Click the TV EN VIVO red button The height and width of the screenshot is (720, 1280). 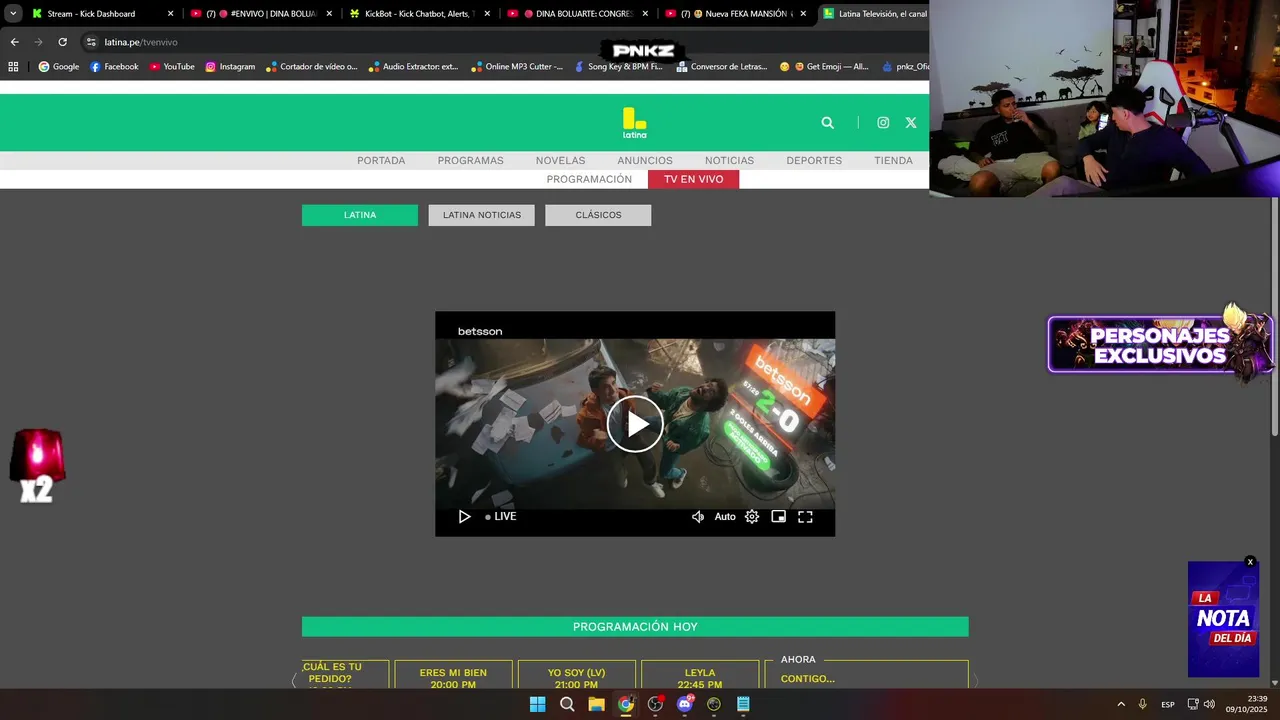[x=693, y=179]
